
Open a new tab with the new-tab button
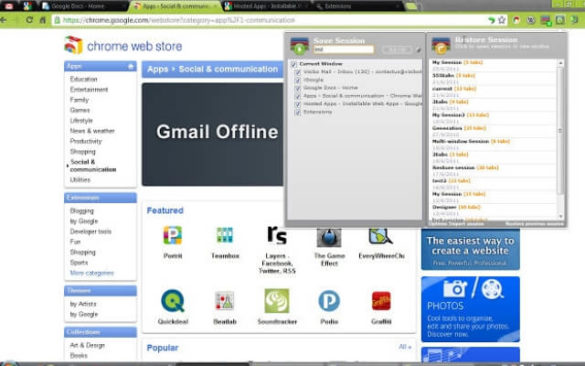pos(410,6)
